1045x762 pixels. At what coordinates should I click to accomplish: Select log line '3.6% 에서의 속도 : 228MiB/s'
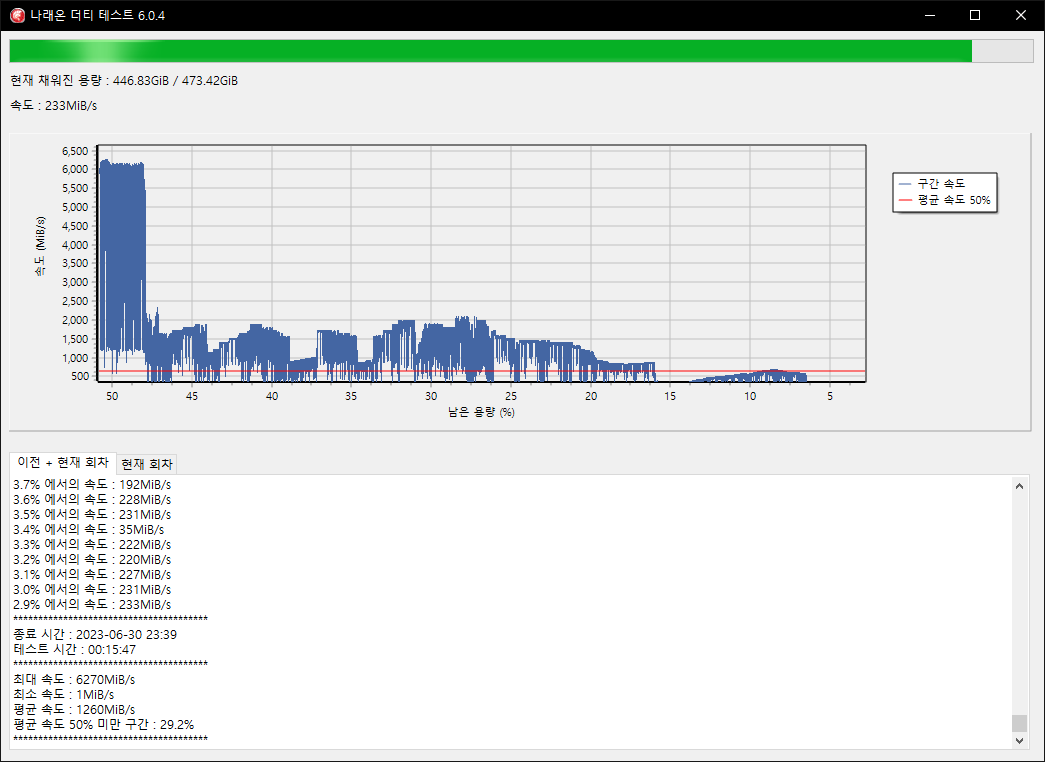(x=92, y=499)
